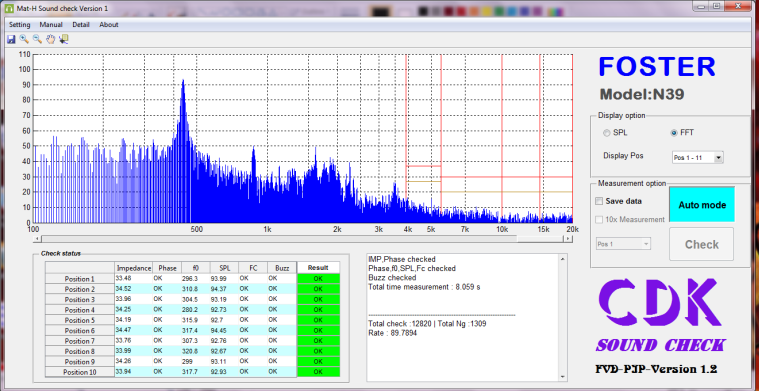
Task: Click f0 value 320.8 in Position 8
Action: pos(196,351)
